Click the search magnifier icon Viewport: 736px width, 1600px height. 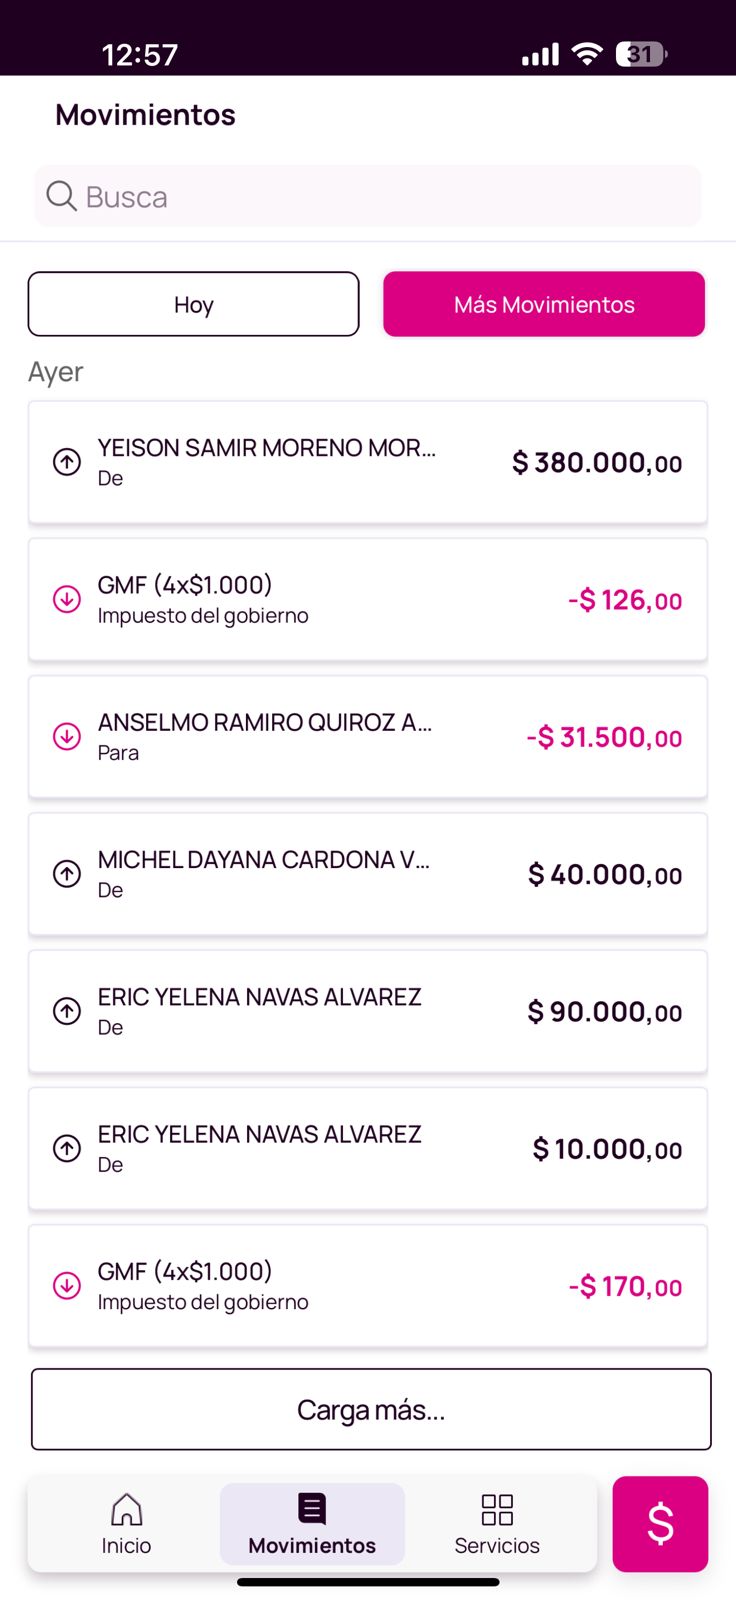61,196
